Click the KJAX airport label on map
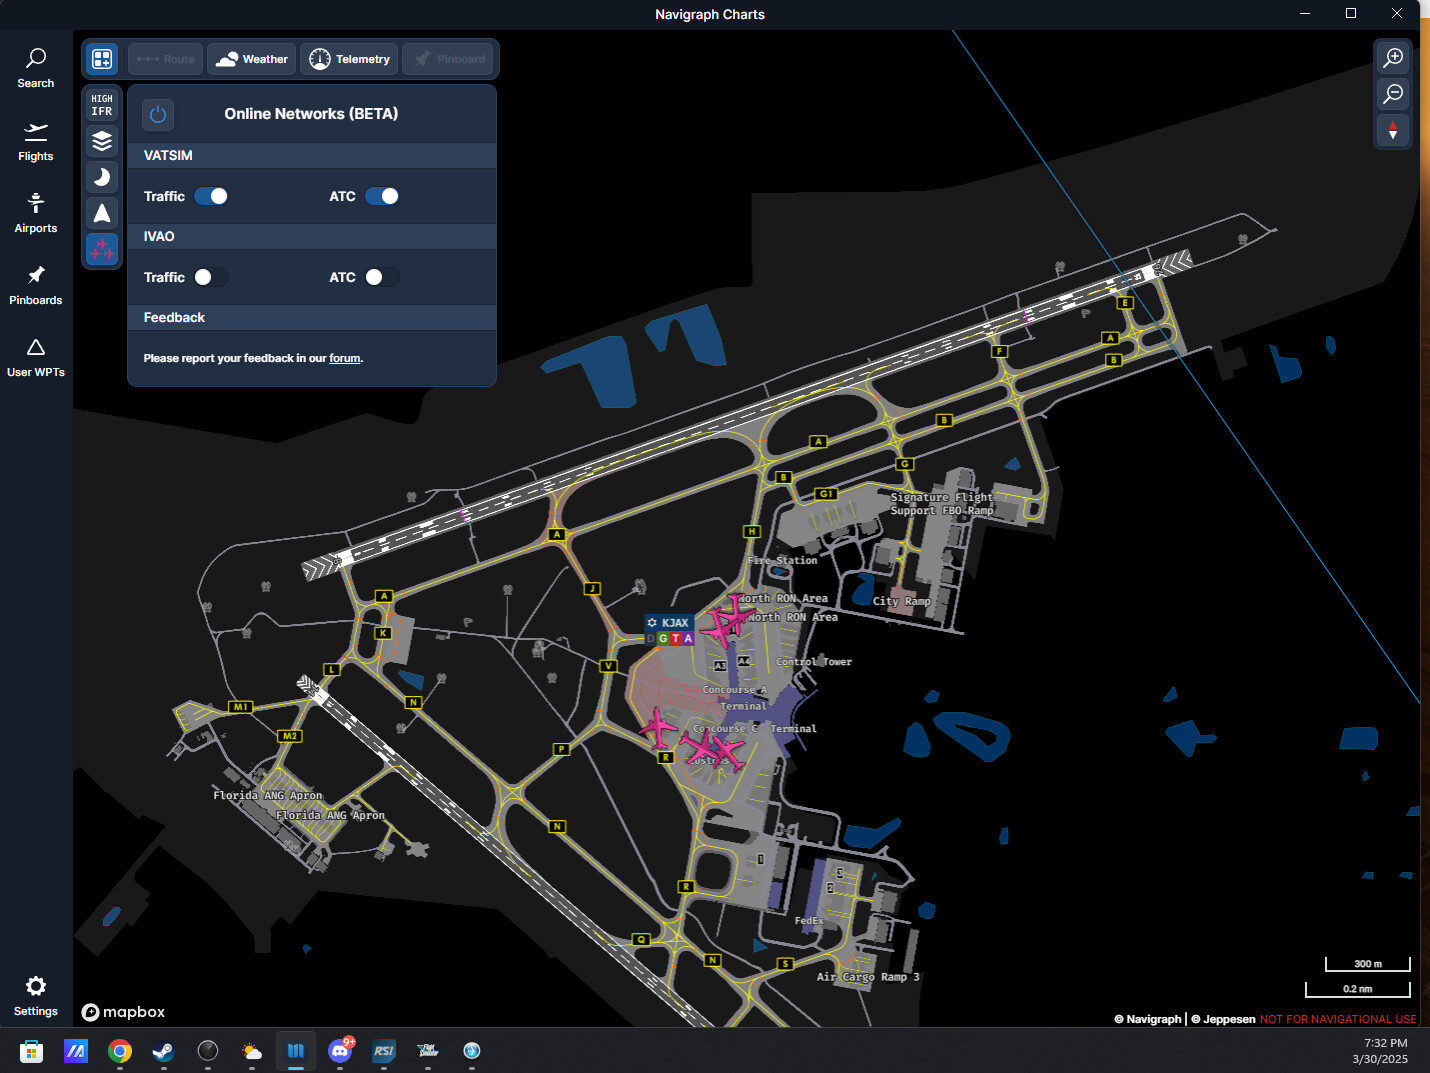The height and width of the screenshot is (1073, 1430). (669, 623)
